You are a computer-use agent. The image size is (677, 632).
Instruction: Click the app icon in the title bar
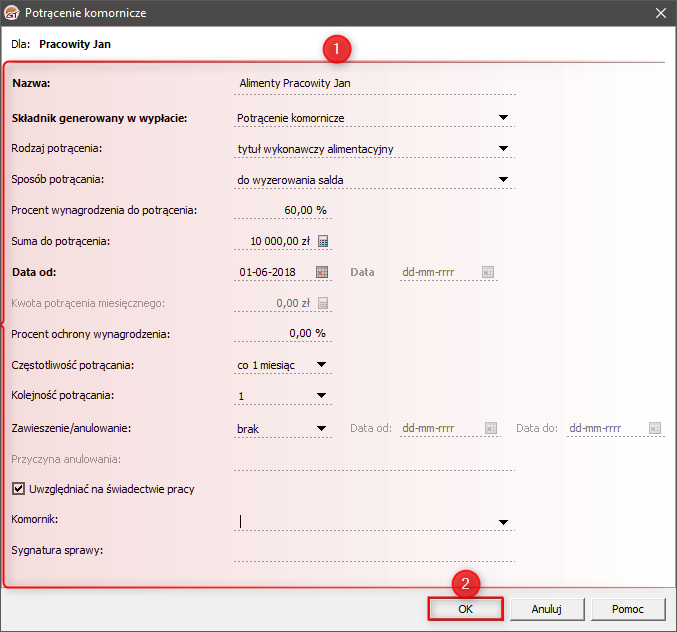click(12, 13)
